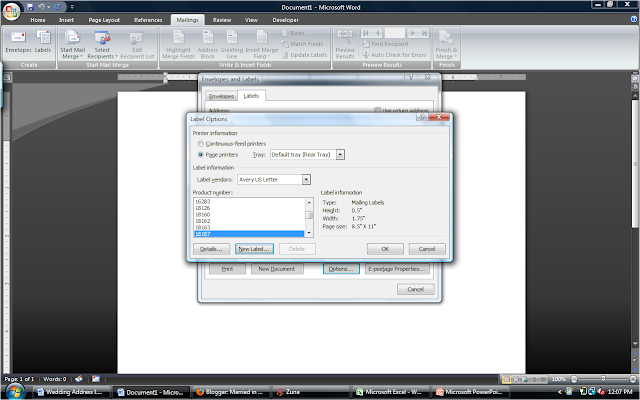
Task: Click the Update Labels ribbon item
Action: click(304, 55)
